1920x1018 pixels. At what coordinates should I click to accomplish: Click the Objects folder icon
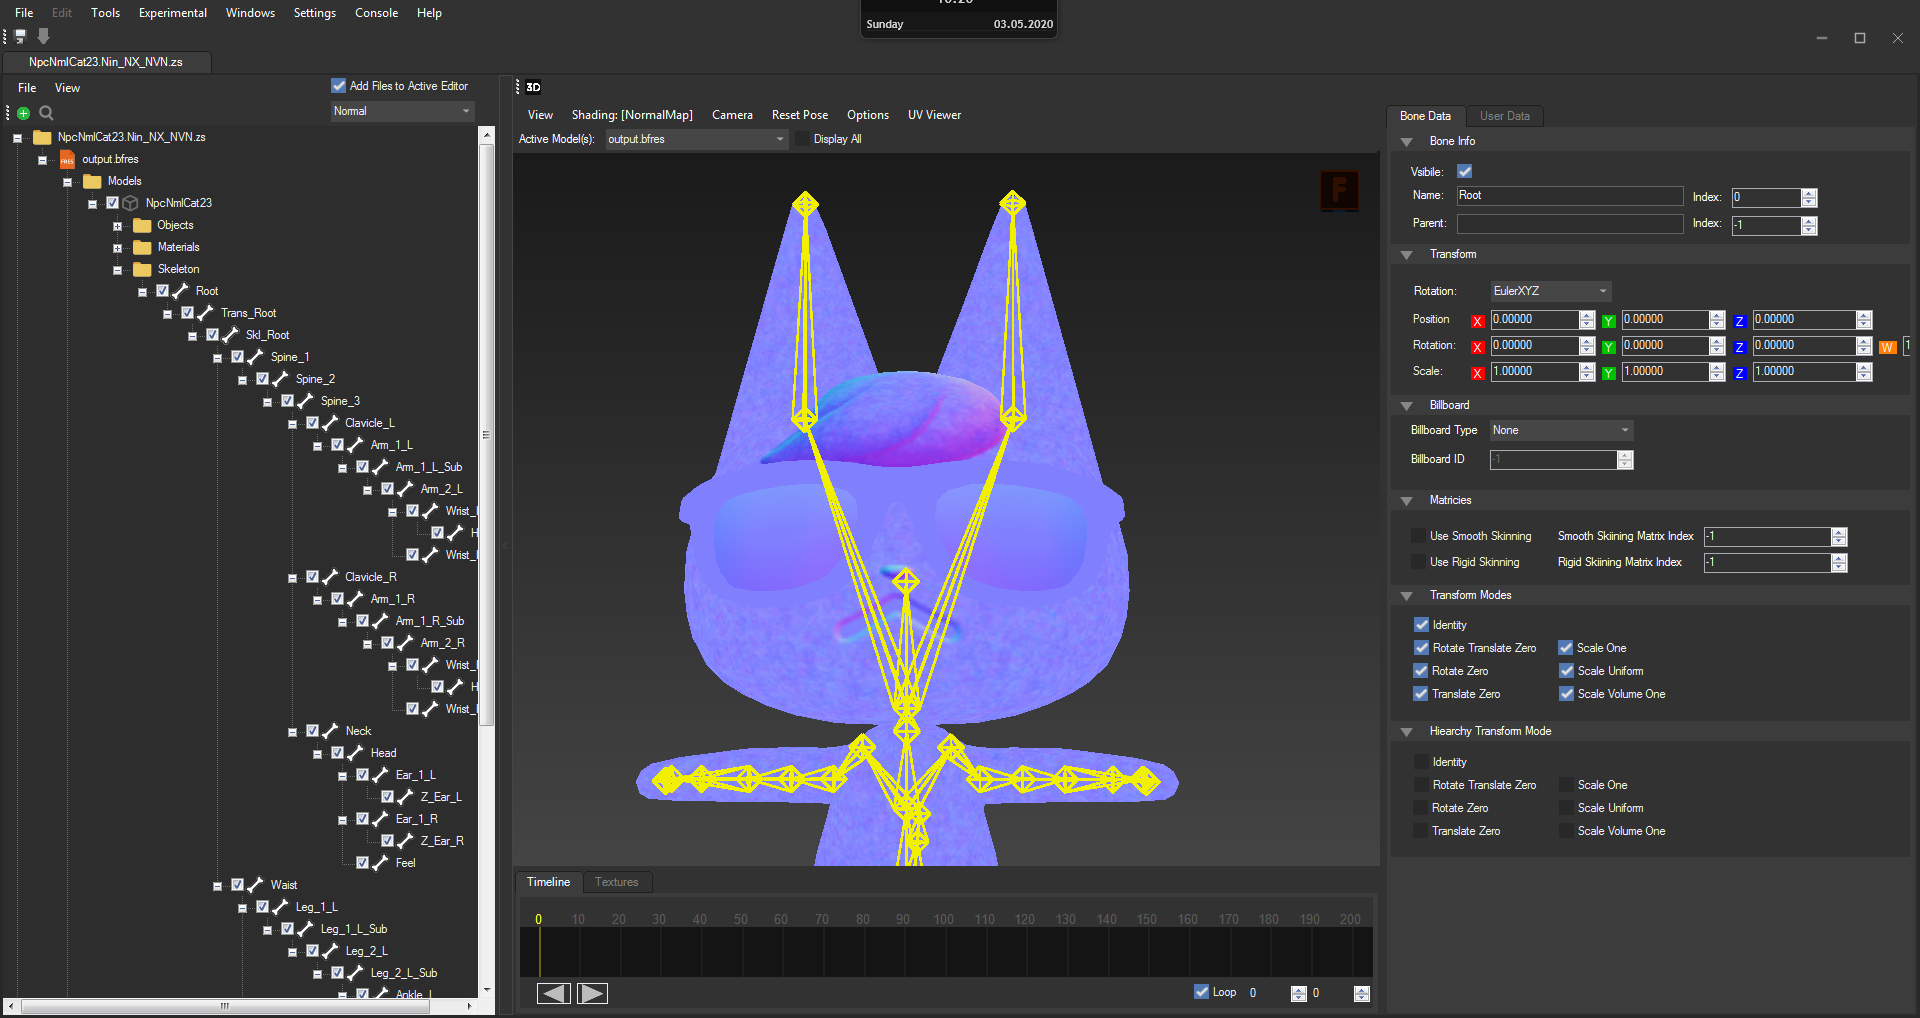[143, 225]
